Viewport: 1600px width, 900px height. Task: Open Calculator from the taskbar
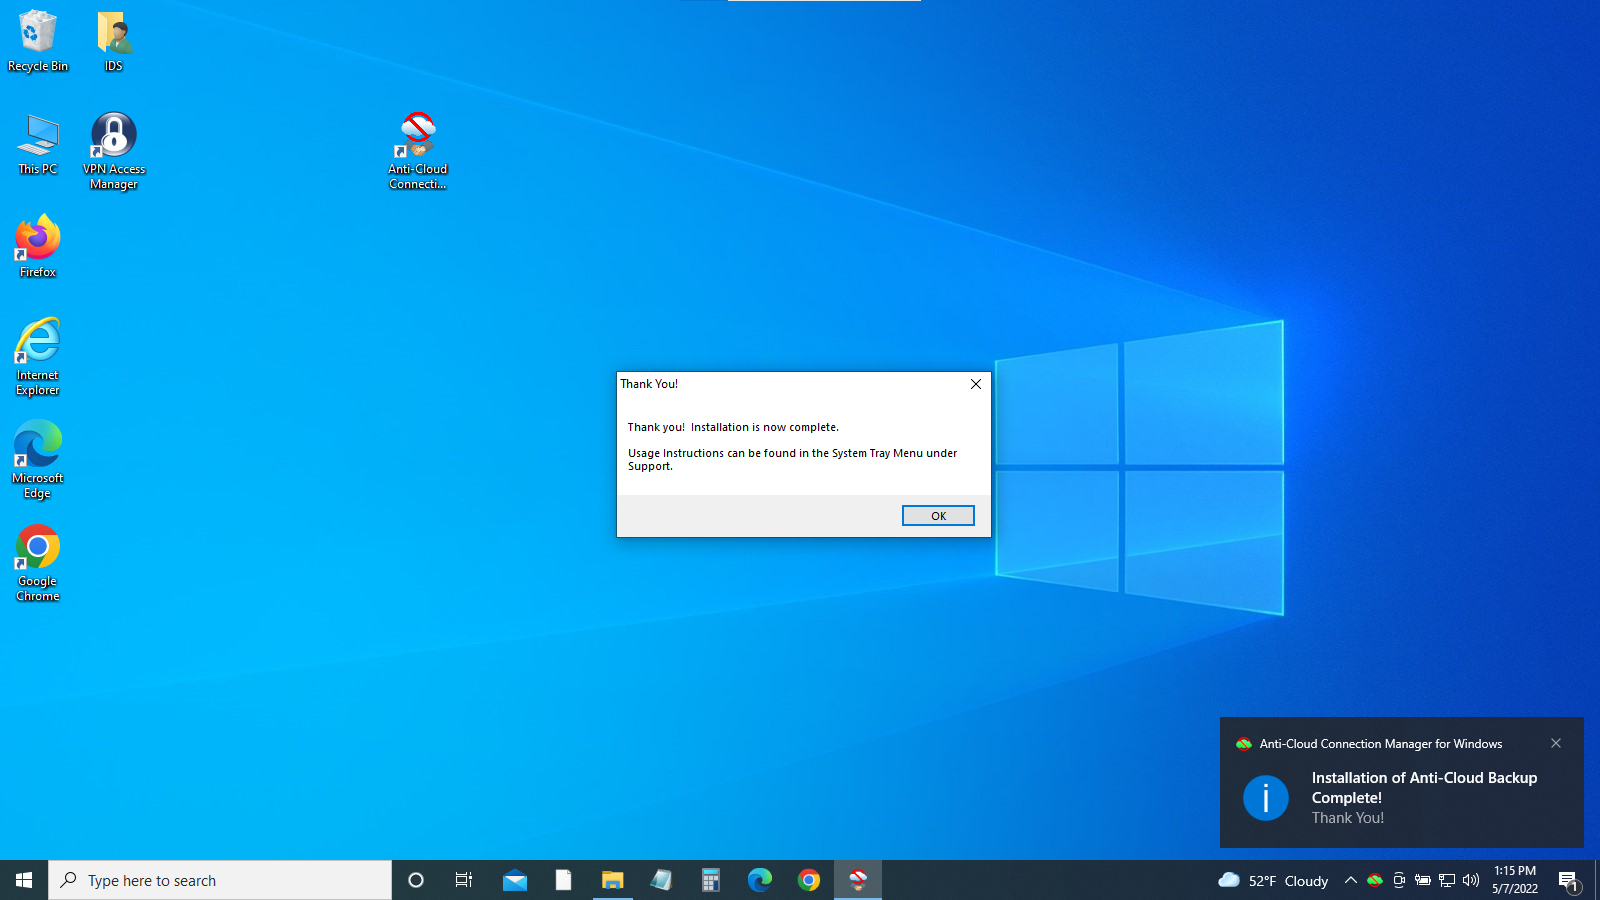(x=710, y=880)
